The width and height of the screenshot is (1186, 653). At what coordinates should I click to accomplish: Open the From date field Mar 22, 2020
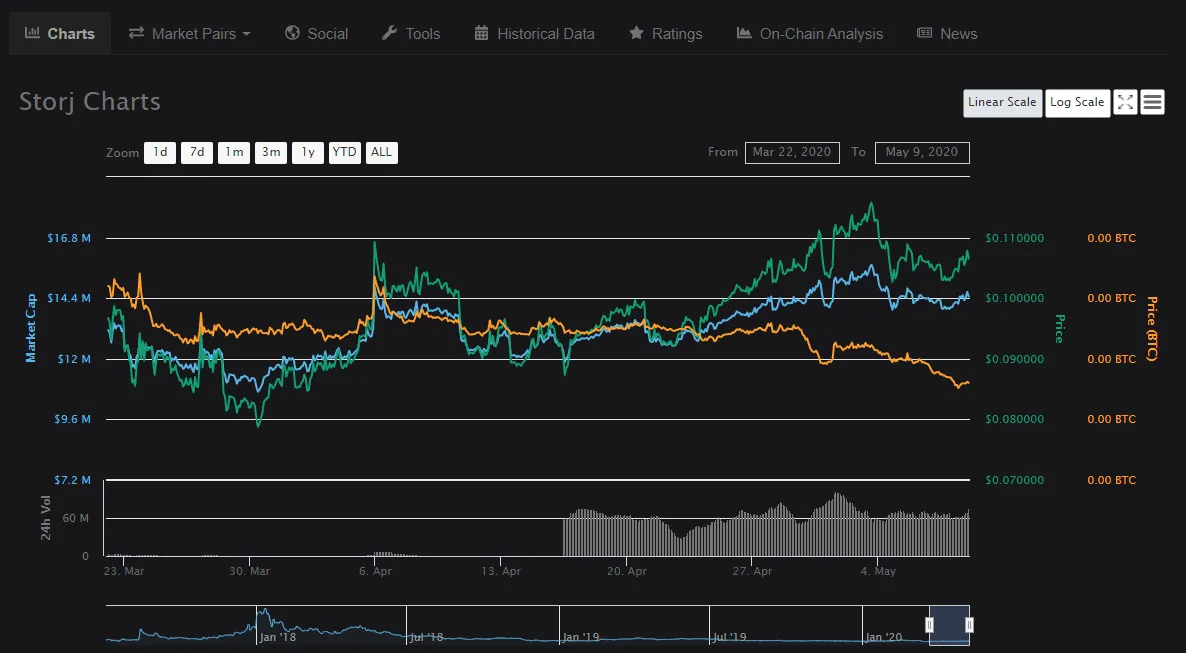(791, 152)
